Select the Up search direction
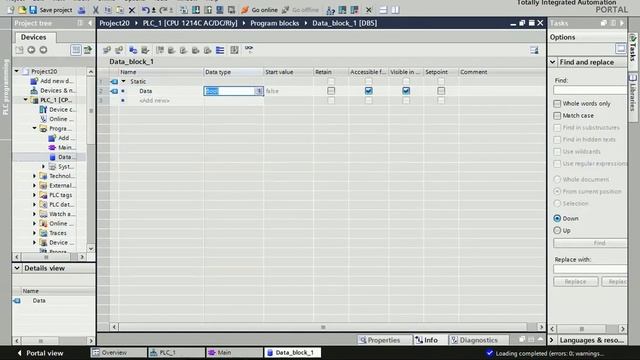Screen dimensions: 640x360 557,231
